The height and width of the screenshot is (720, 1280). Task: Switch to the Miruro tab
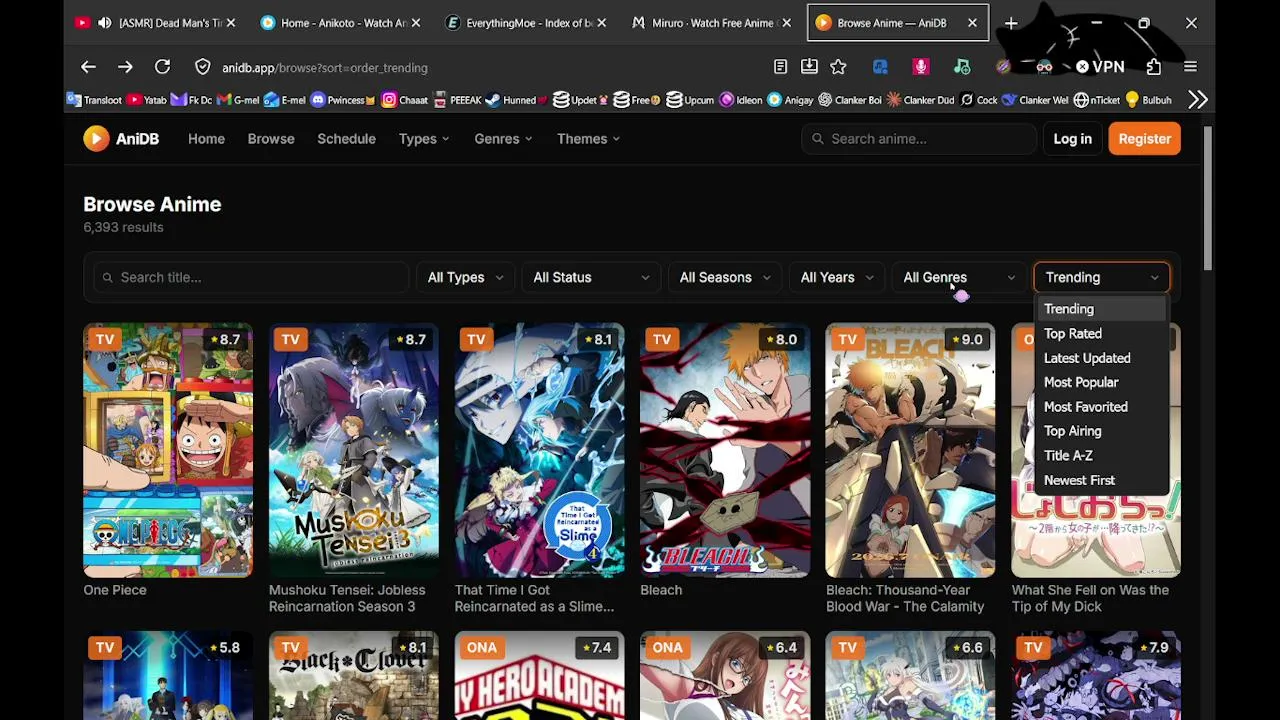click(x=710, y=23)
